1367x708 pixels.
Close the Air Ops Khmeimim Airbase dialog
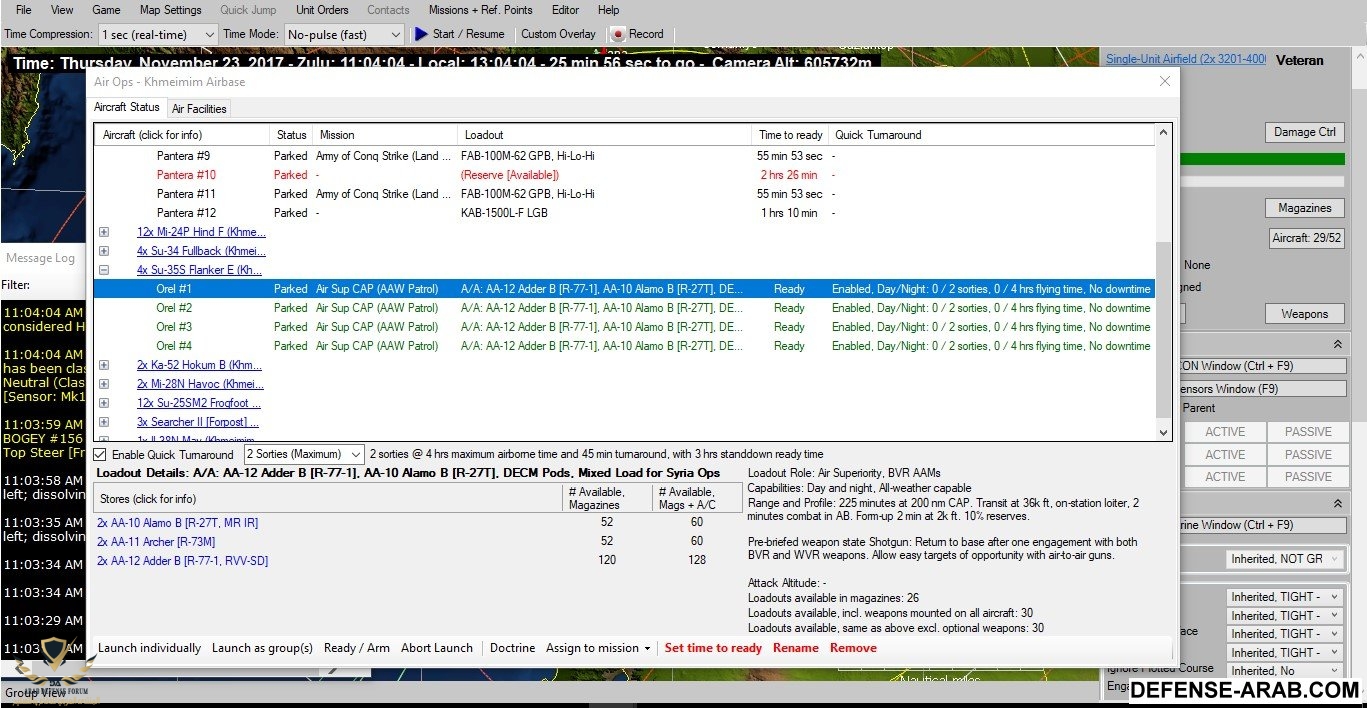pos(1164,81)
